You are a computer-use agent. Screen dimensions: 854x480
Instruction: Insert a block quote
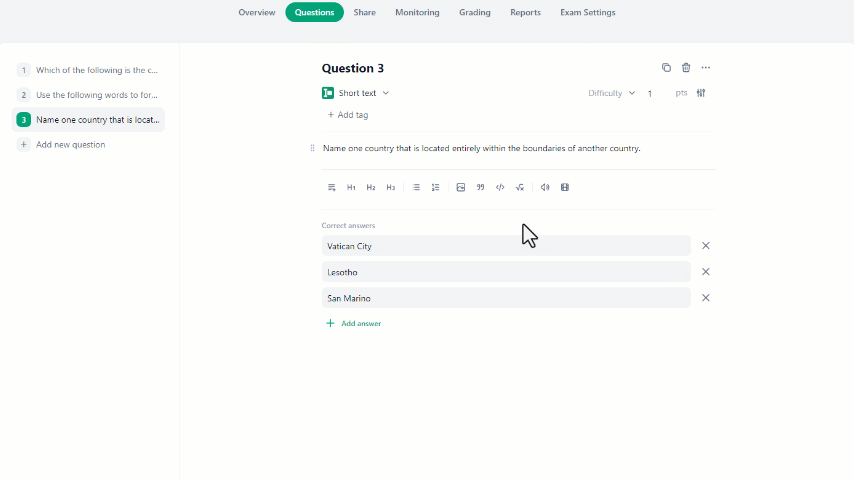480,187
